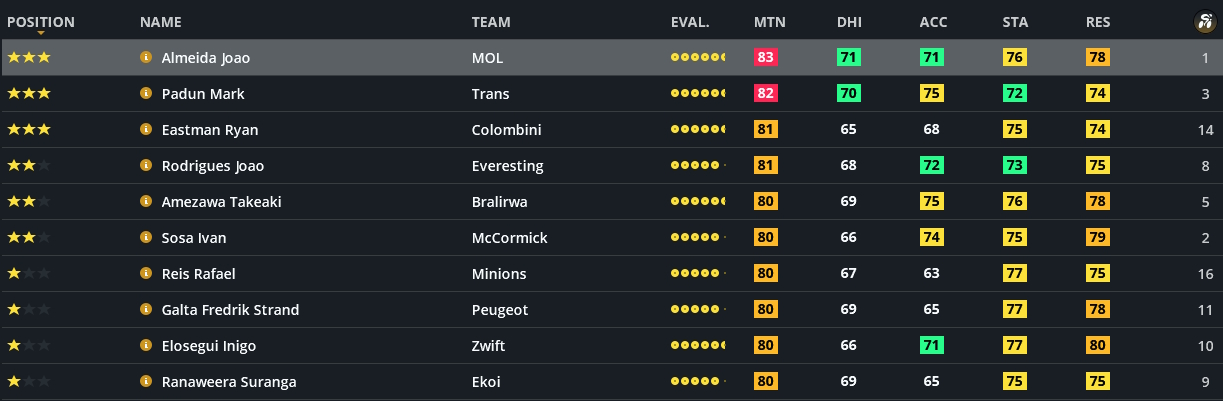This screenshot has height=401, width=1223.
Task: Click Almeida Joao's red 83 MTN rating
Action: 766,58
